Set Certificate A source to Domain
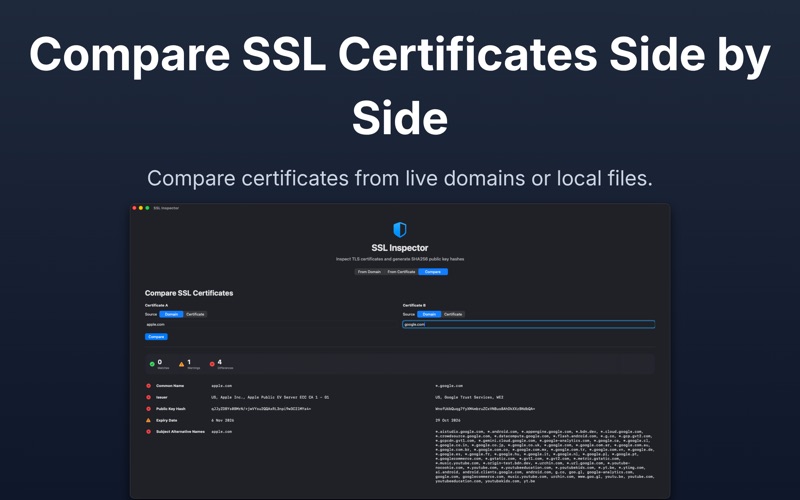The height and width of the screenshot is (500, 800). [171, 314]
